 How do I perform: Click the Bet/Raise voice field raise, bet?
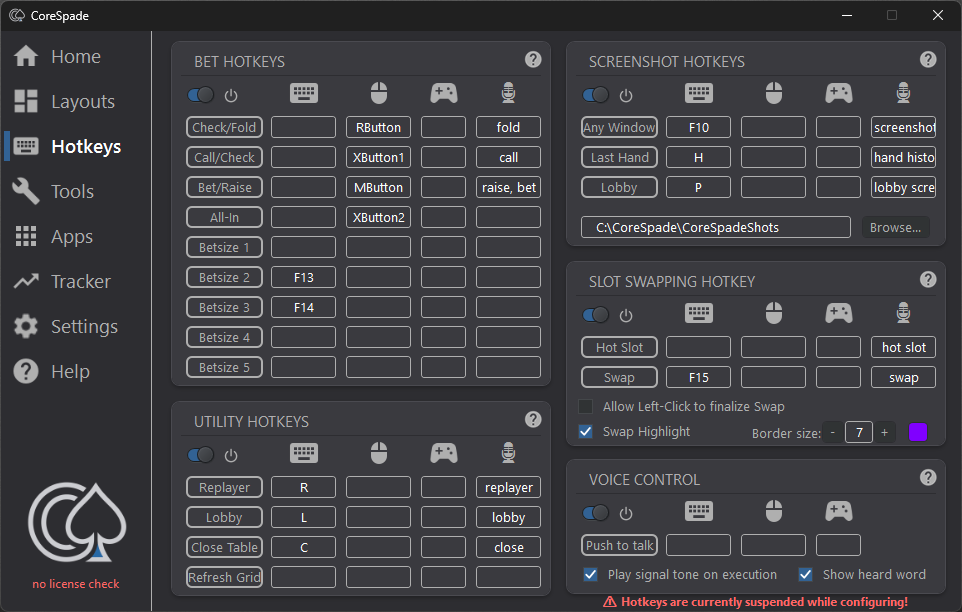(509, 187)
